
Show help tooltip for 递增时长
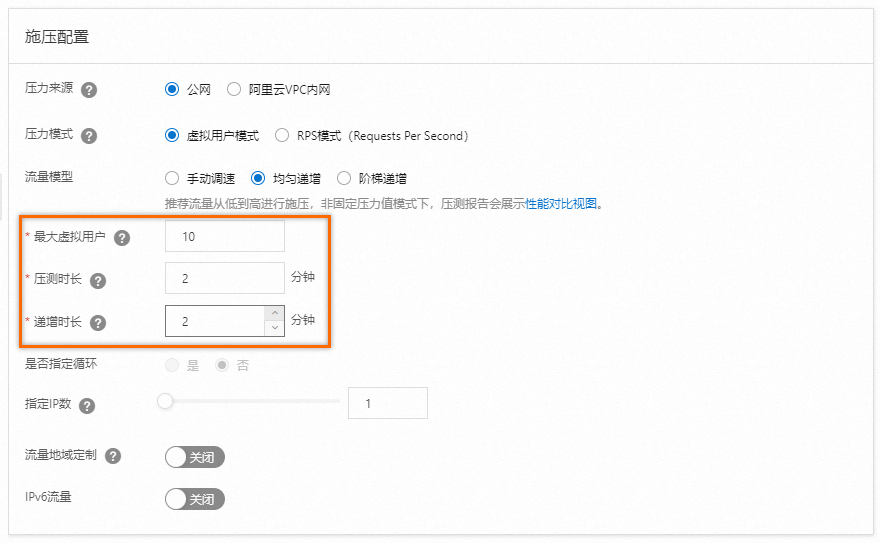(98, 323)
